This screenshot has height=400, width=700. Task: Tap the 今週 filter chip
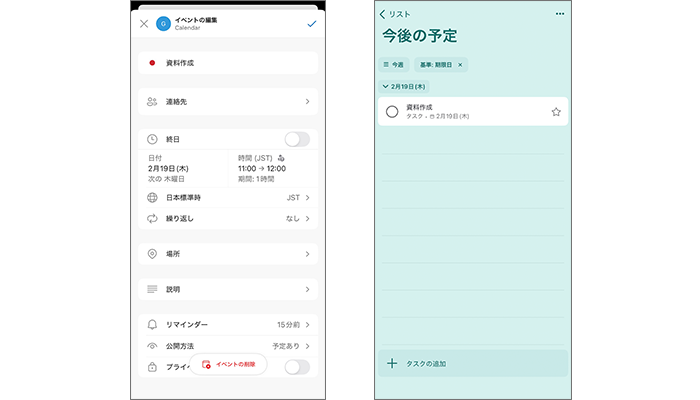(393, 65)
